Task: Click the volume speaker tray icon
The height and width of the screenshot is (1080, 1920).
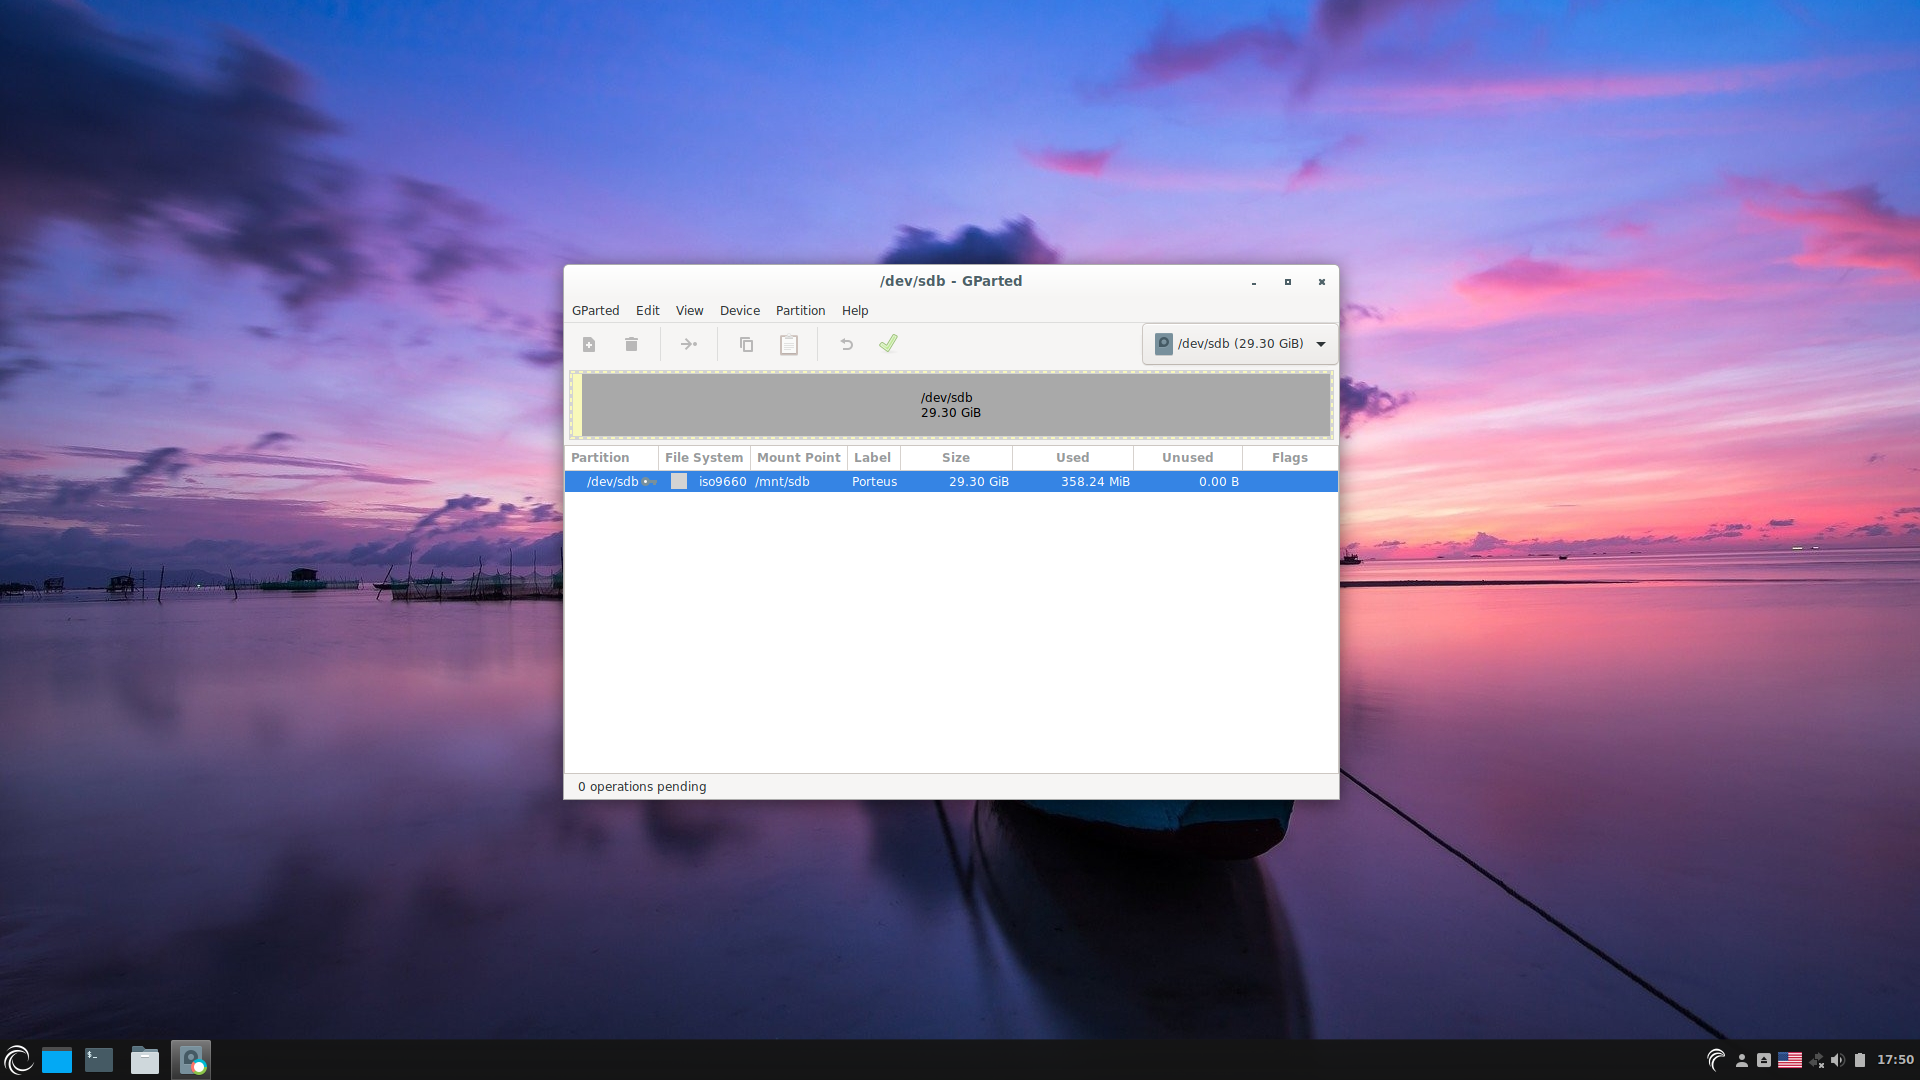Action: (x=1838, y=1060)
